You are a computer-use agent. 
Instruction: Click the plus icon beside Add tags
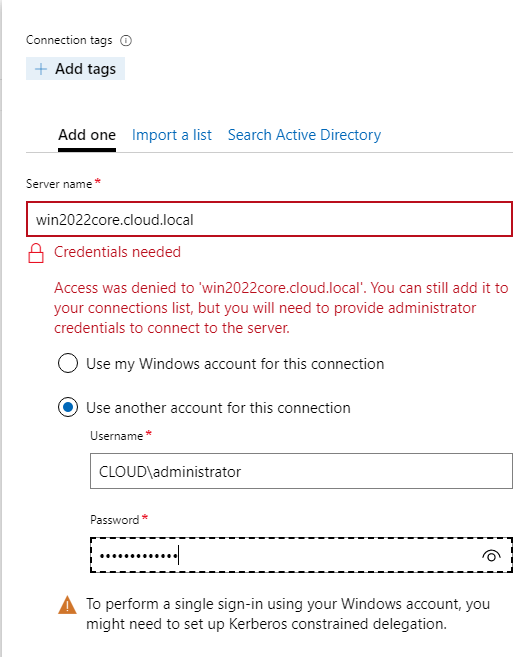click(x=41, y=69)
